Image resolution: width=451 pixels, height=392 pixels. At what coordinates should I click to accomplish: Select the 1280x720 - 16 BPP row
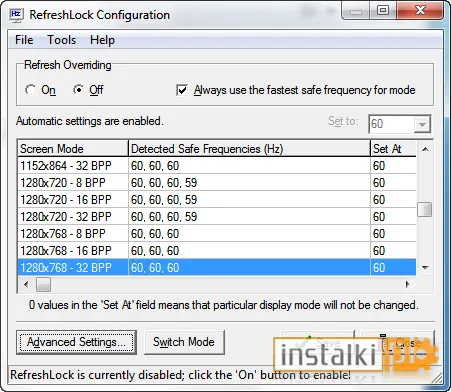(x=217, y=200)
